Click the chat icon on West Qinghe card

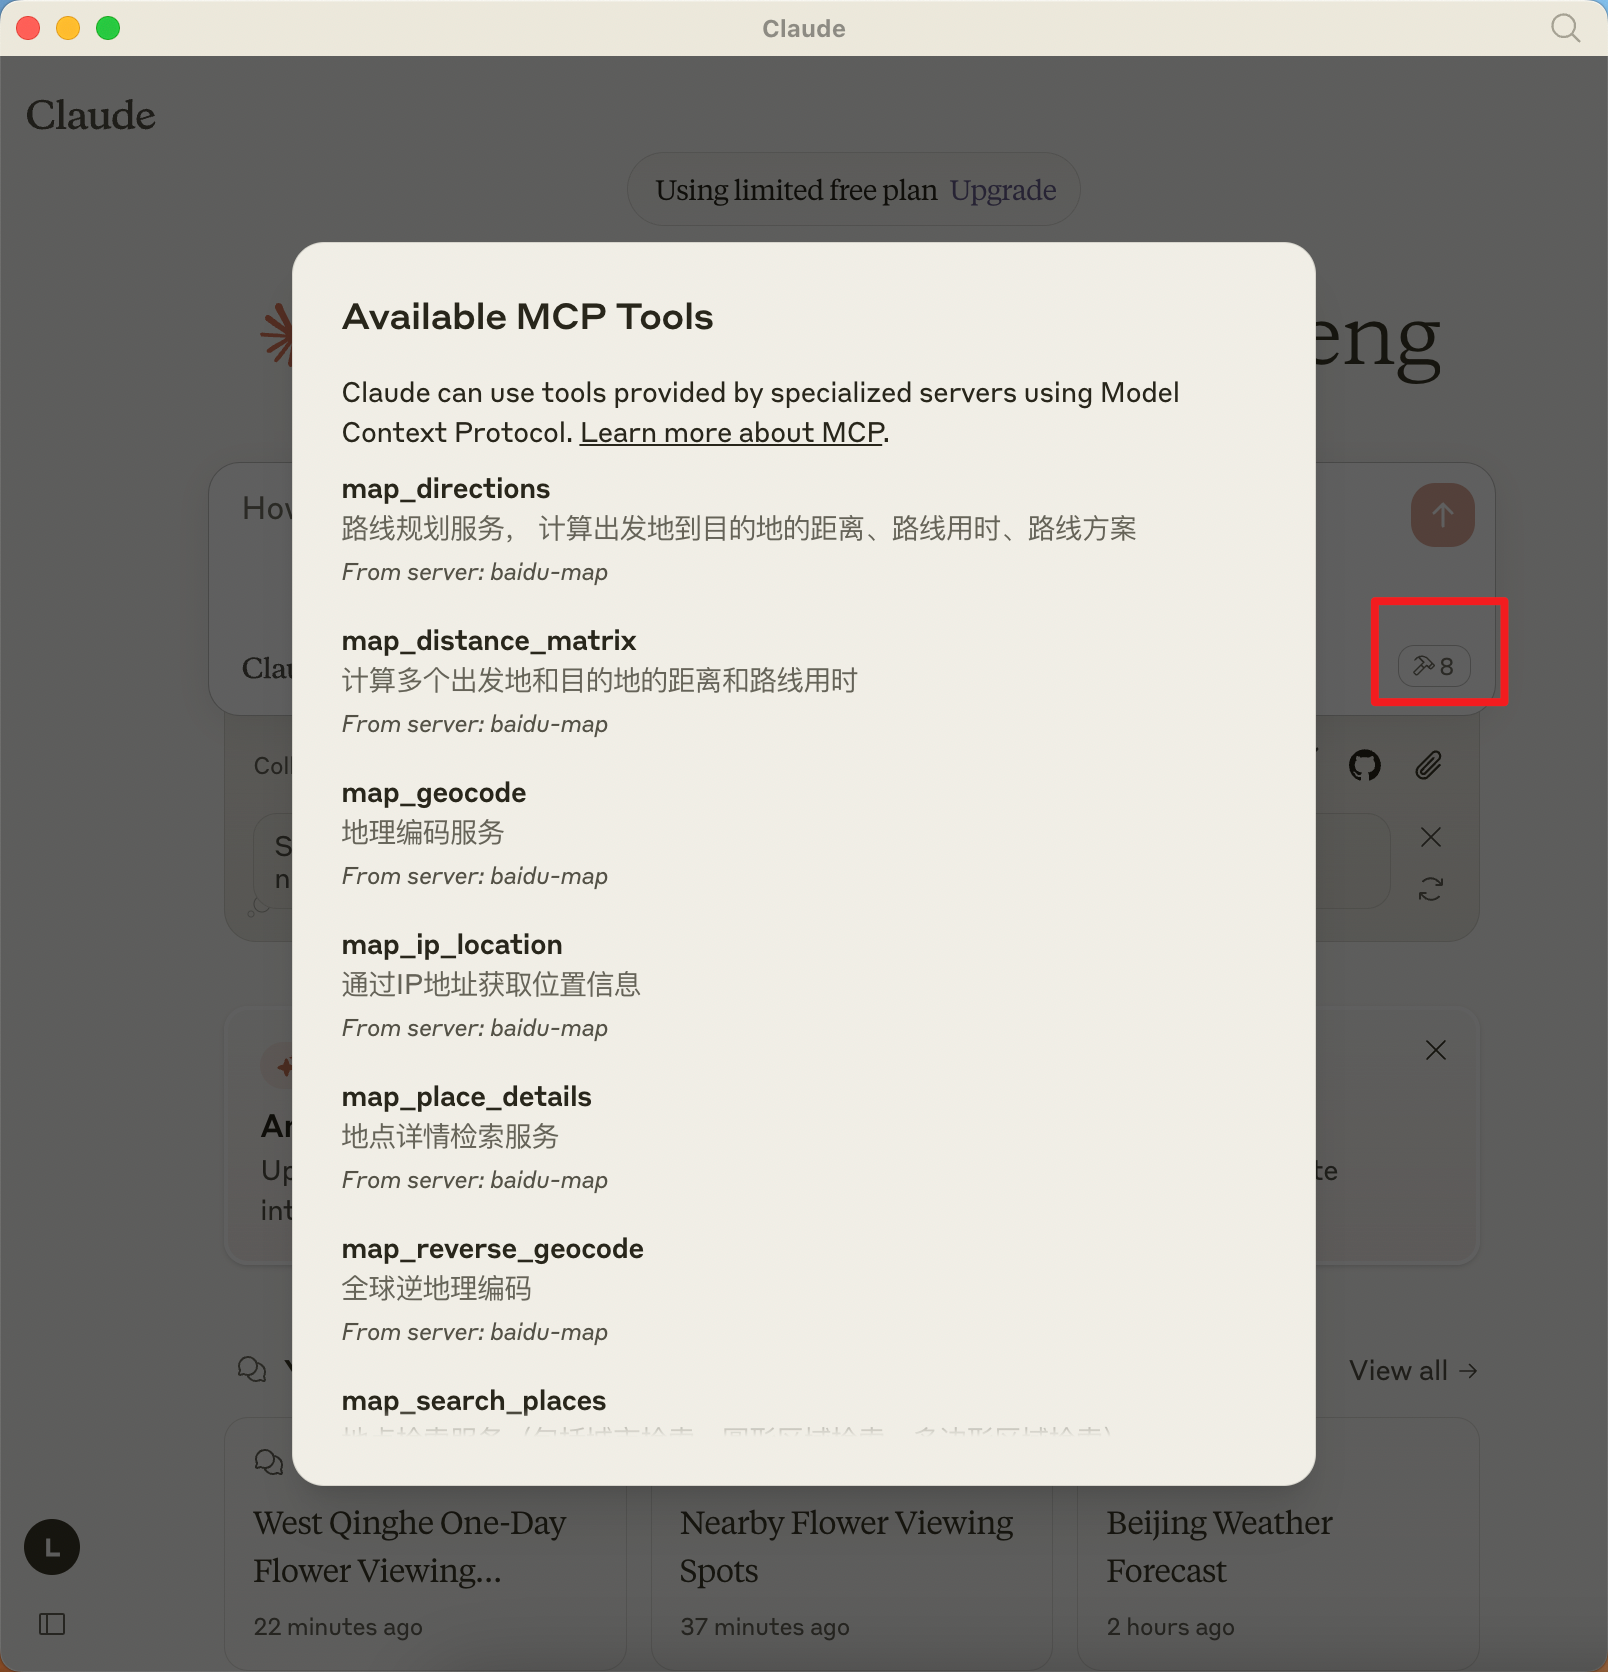coord(268,1462)
